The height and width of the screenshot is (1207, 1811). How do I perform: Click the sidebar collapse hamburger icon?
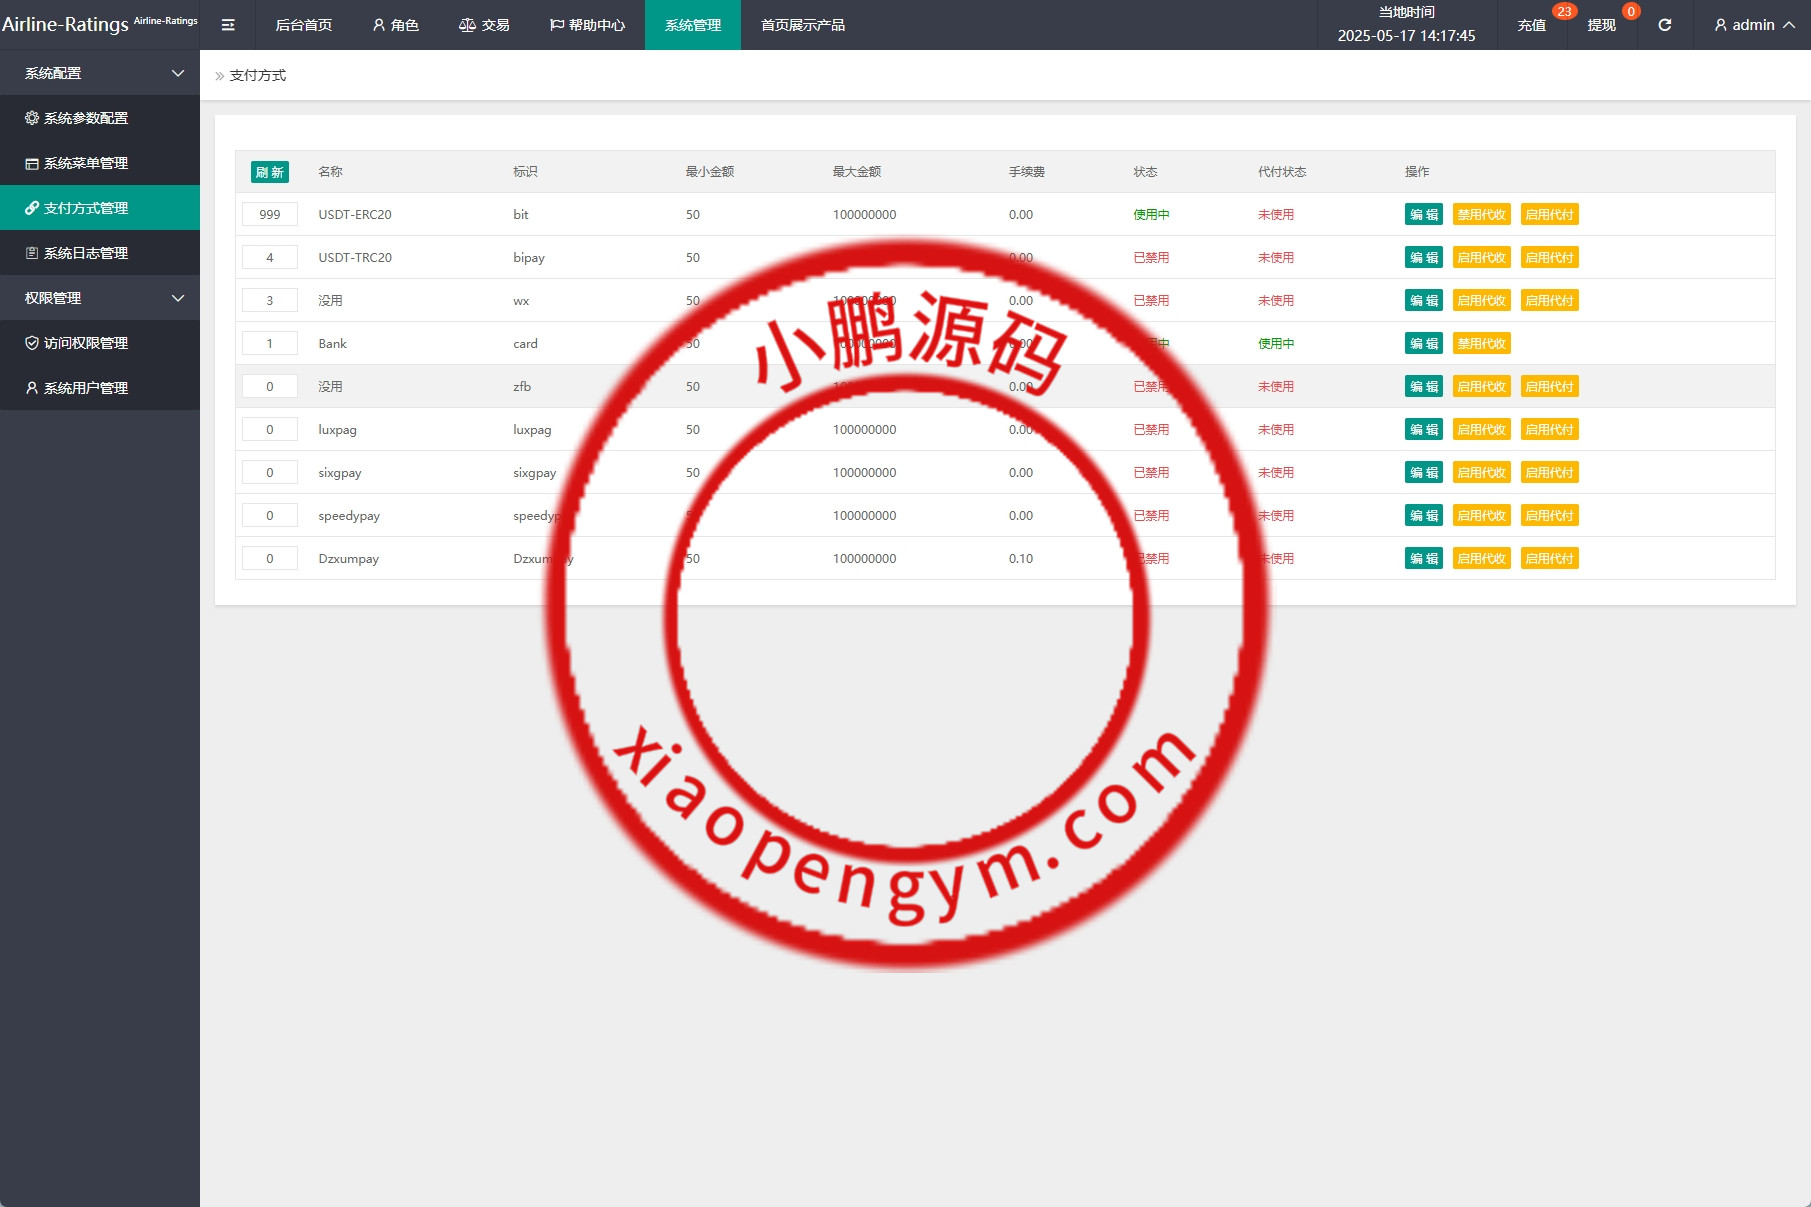click(228, 25)
